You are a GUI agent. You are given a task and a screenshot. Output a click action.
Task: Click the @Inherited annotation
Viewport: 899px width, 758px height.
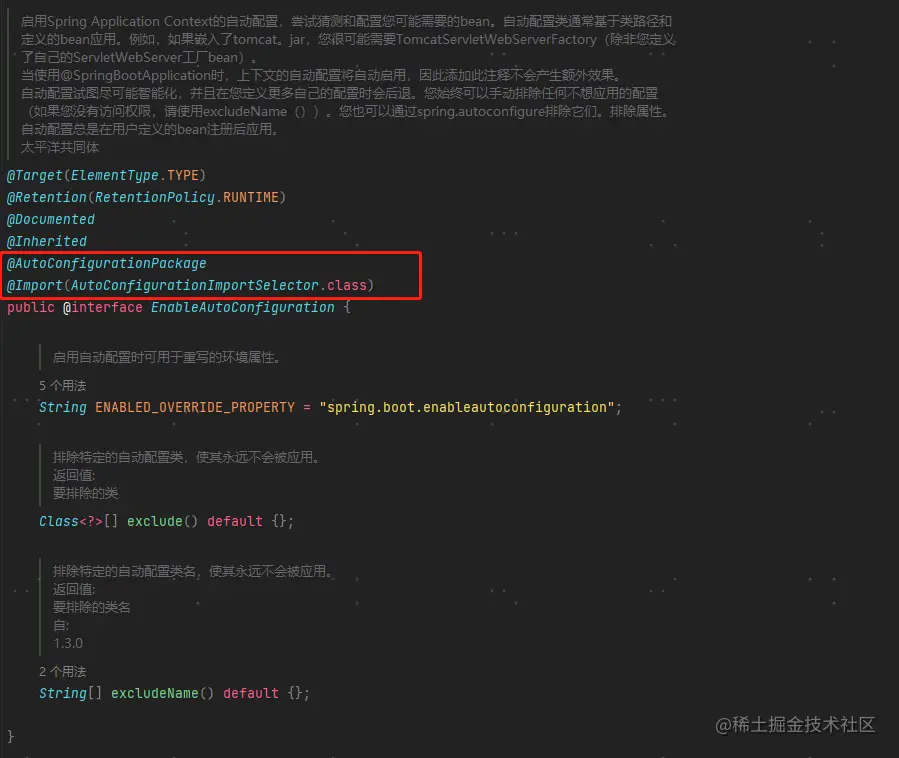[x=47, y=241]
